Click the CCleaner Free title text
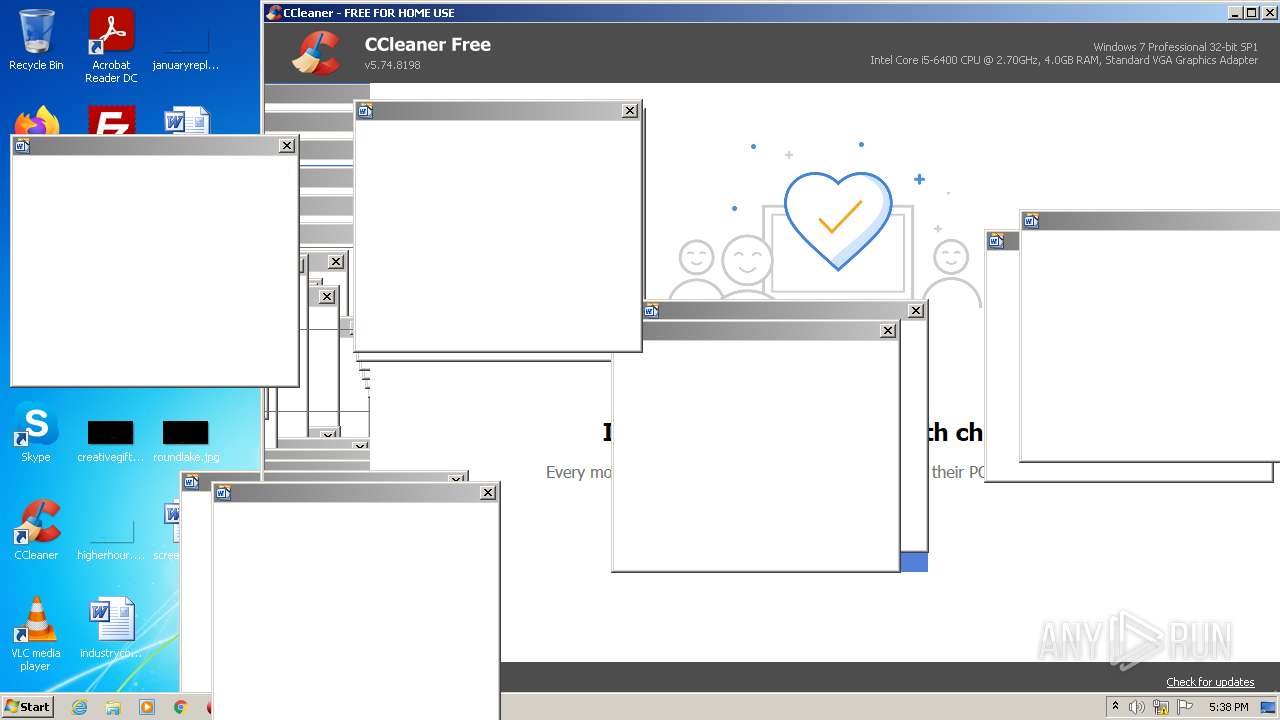This screenshot has width=1280, height=720. 428,44
